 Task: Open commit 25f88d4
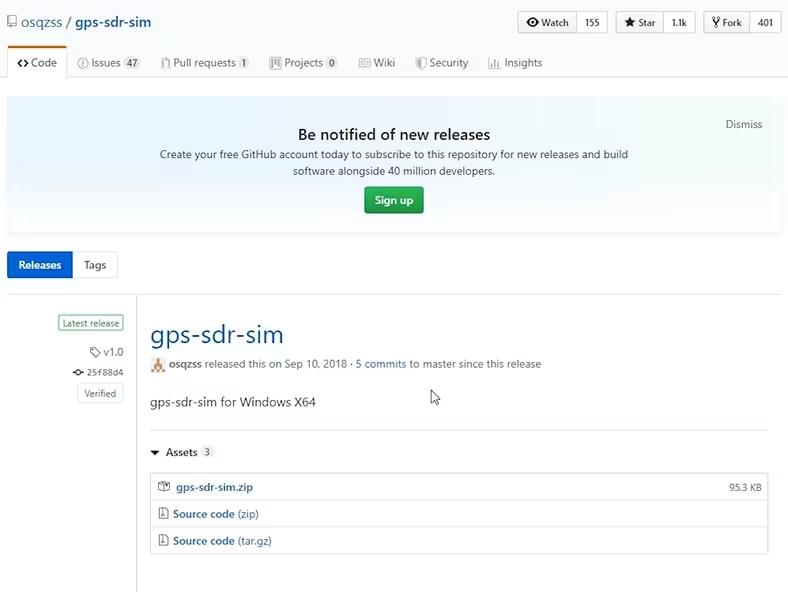coord(105,372)
